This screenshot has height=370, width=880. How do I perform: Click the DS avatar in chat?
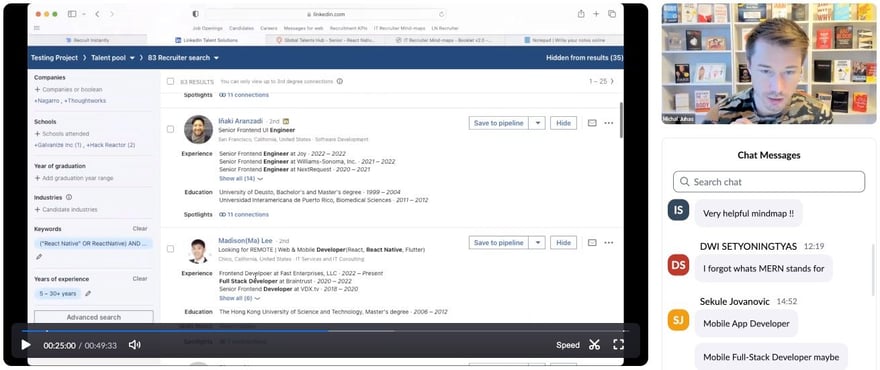[678, 264]
